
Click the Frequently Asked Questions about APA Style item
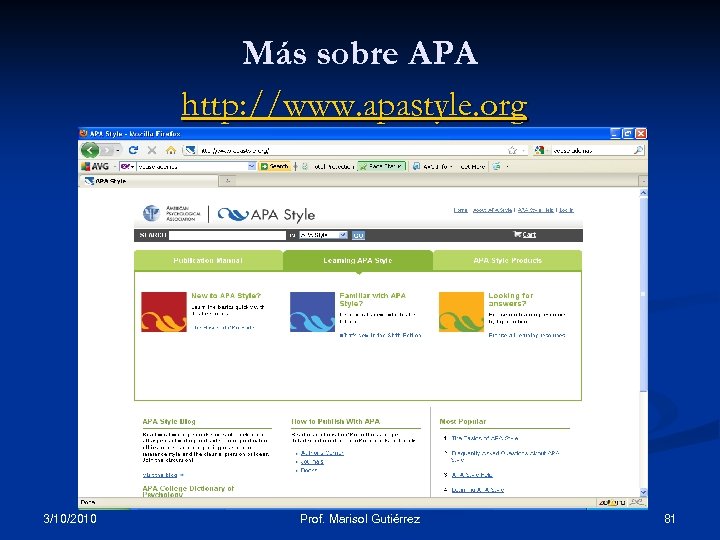coord(505,456)
